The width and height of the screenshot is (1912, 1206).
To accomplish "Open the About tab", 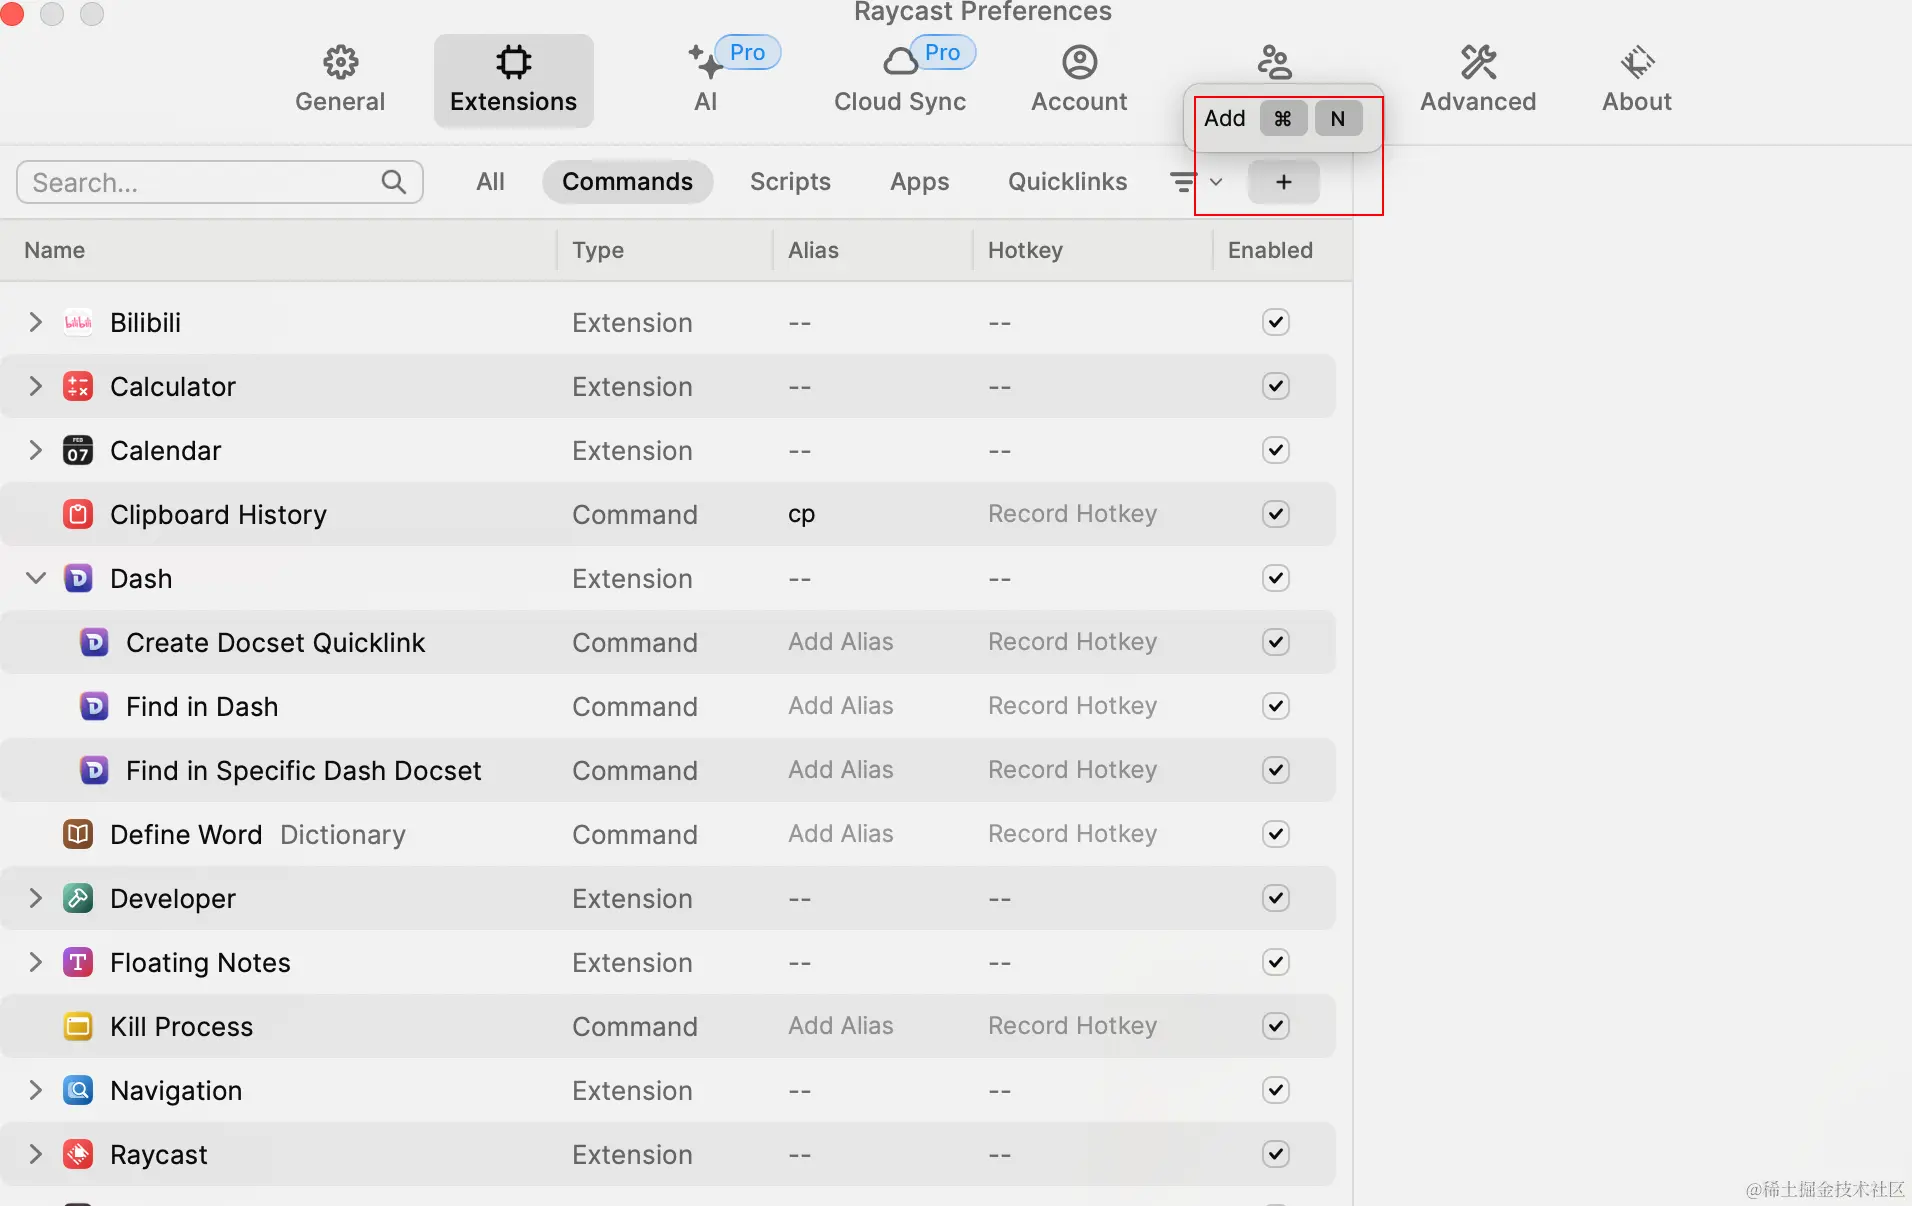I will pyautogui.click(x=1637, y=80).
